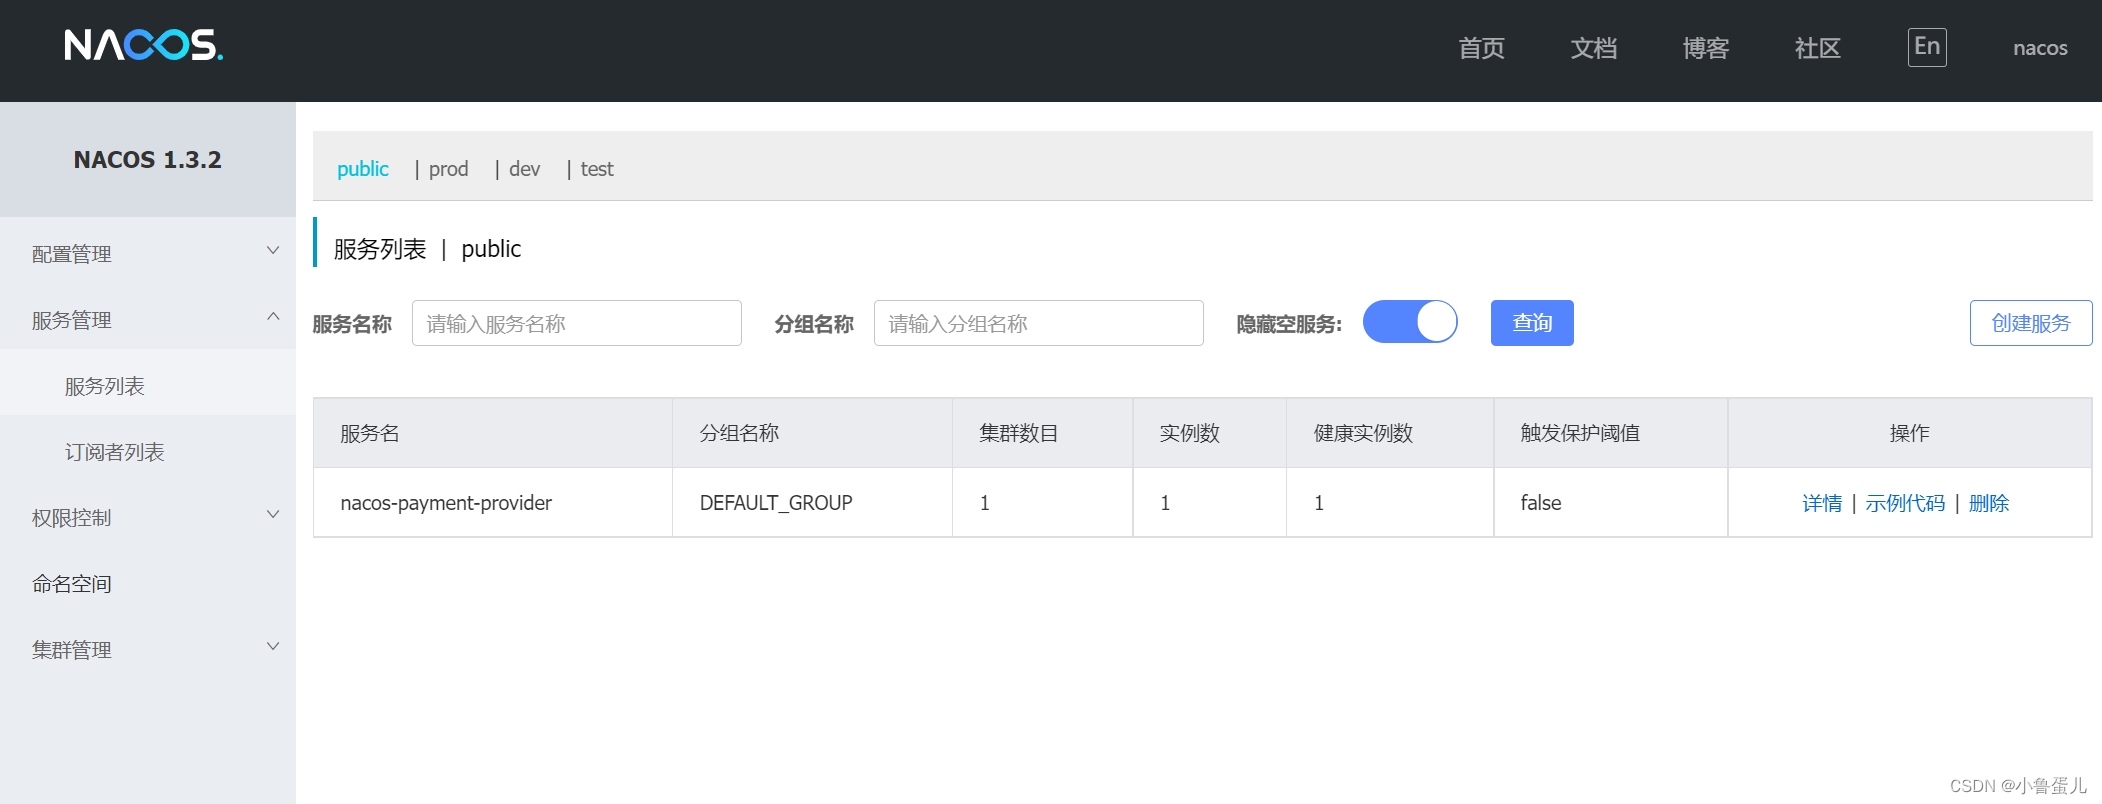Viewport: 2102px width, 804px height.
Task: Focus the 分组名称 input field
Action: click(1039, 323)
